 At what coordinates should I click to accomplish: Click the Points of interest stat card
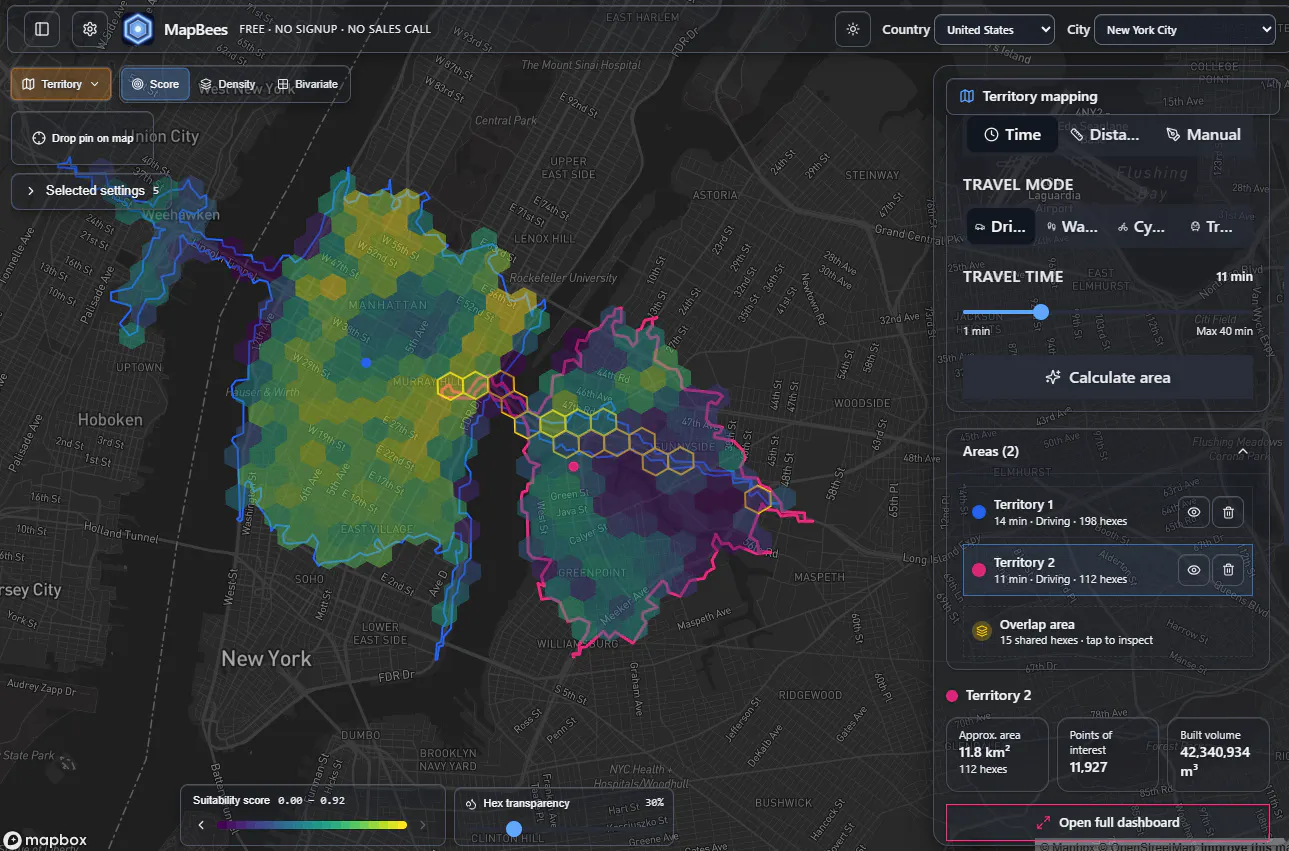[1108, 754]
